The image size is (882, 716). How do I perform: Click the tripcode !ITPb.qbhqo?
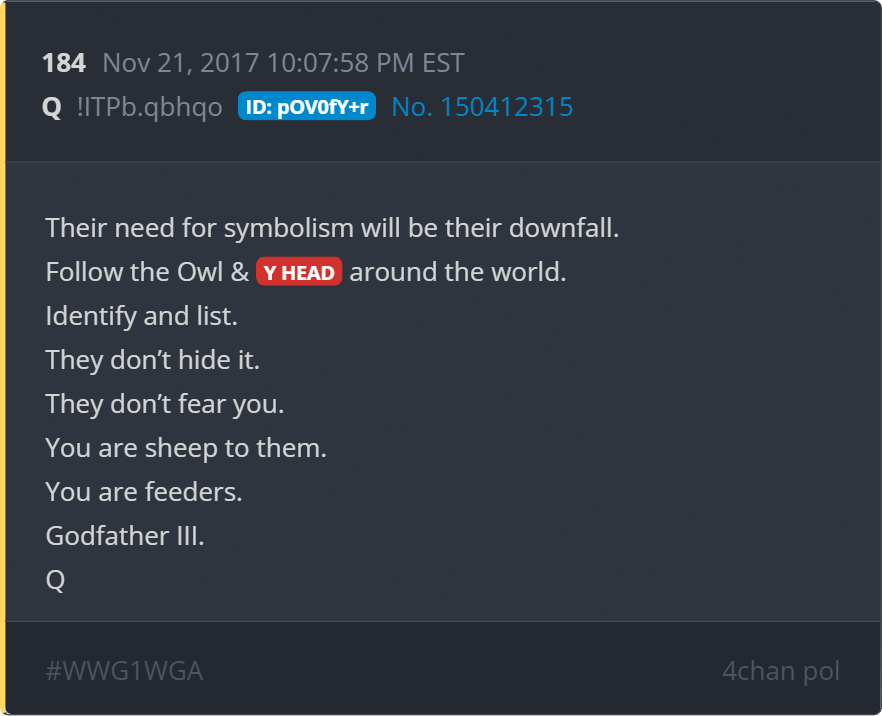[150, 106]
